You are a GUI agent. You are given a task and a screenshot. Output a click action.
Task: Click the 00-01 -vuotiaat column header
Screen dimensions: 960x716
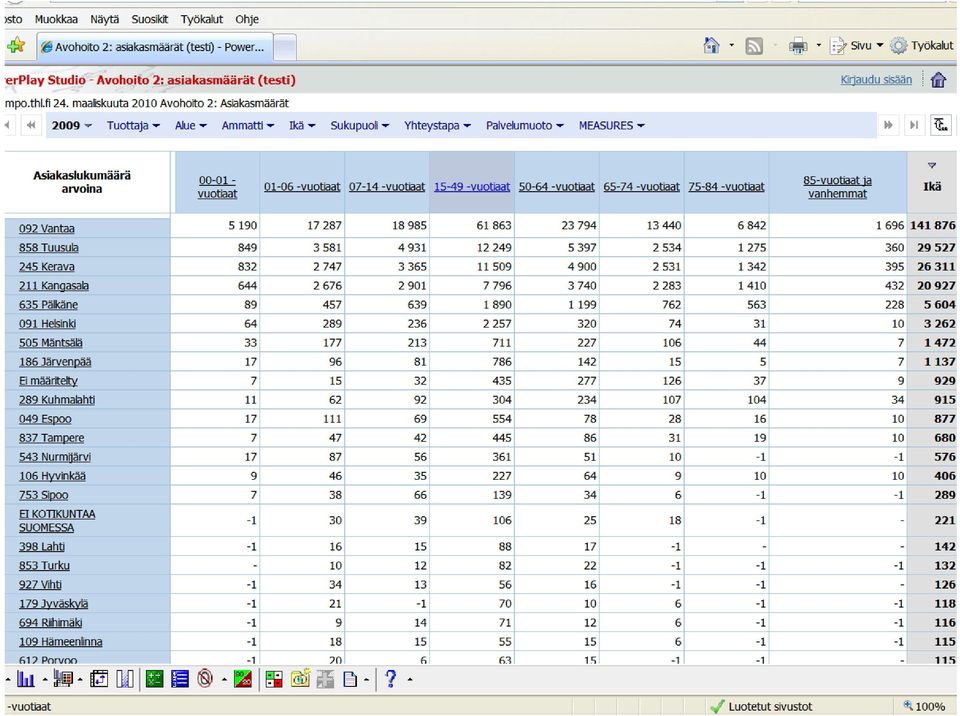coord(217,187)
